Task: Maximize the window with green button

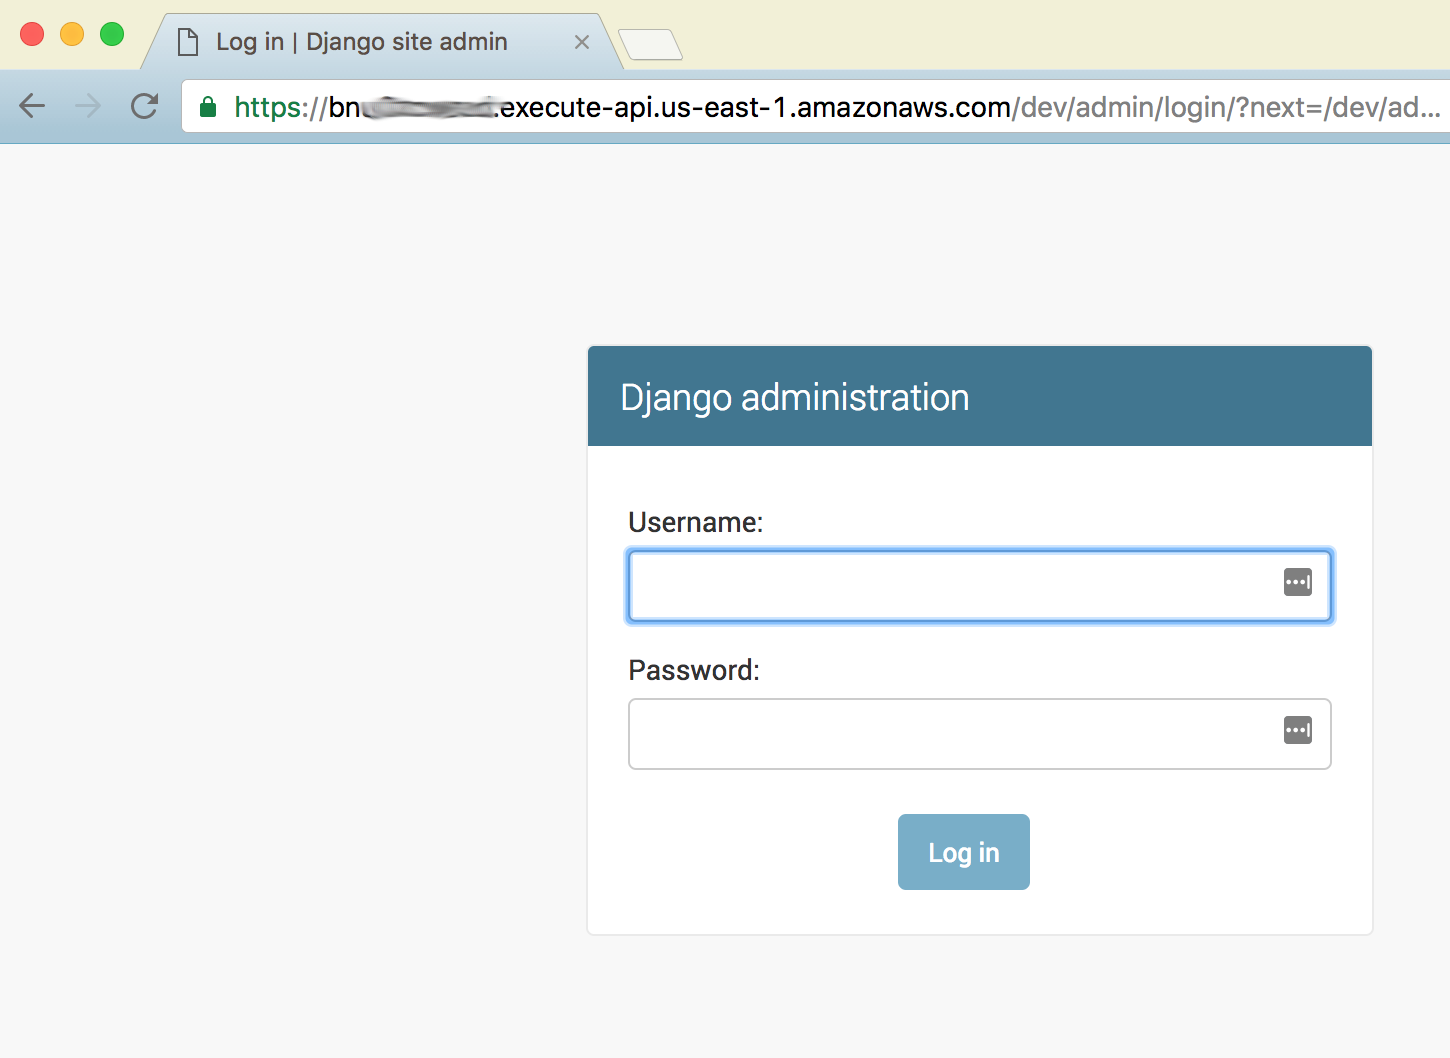Action: click(x=112, y=34)
